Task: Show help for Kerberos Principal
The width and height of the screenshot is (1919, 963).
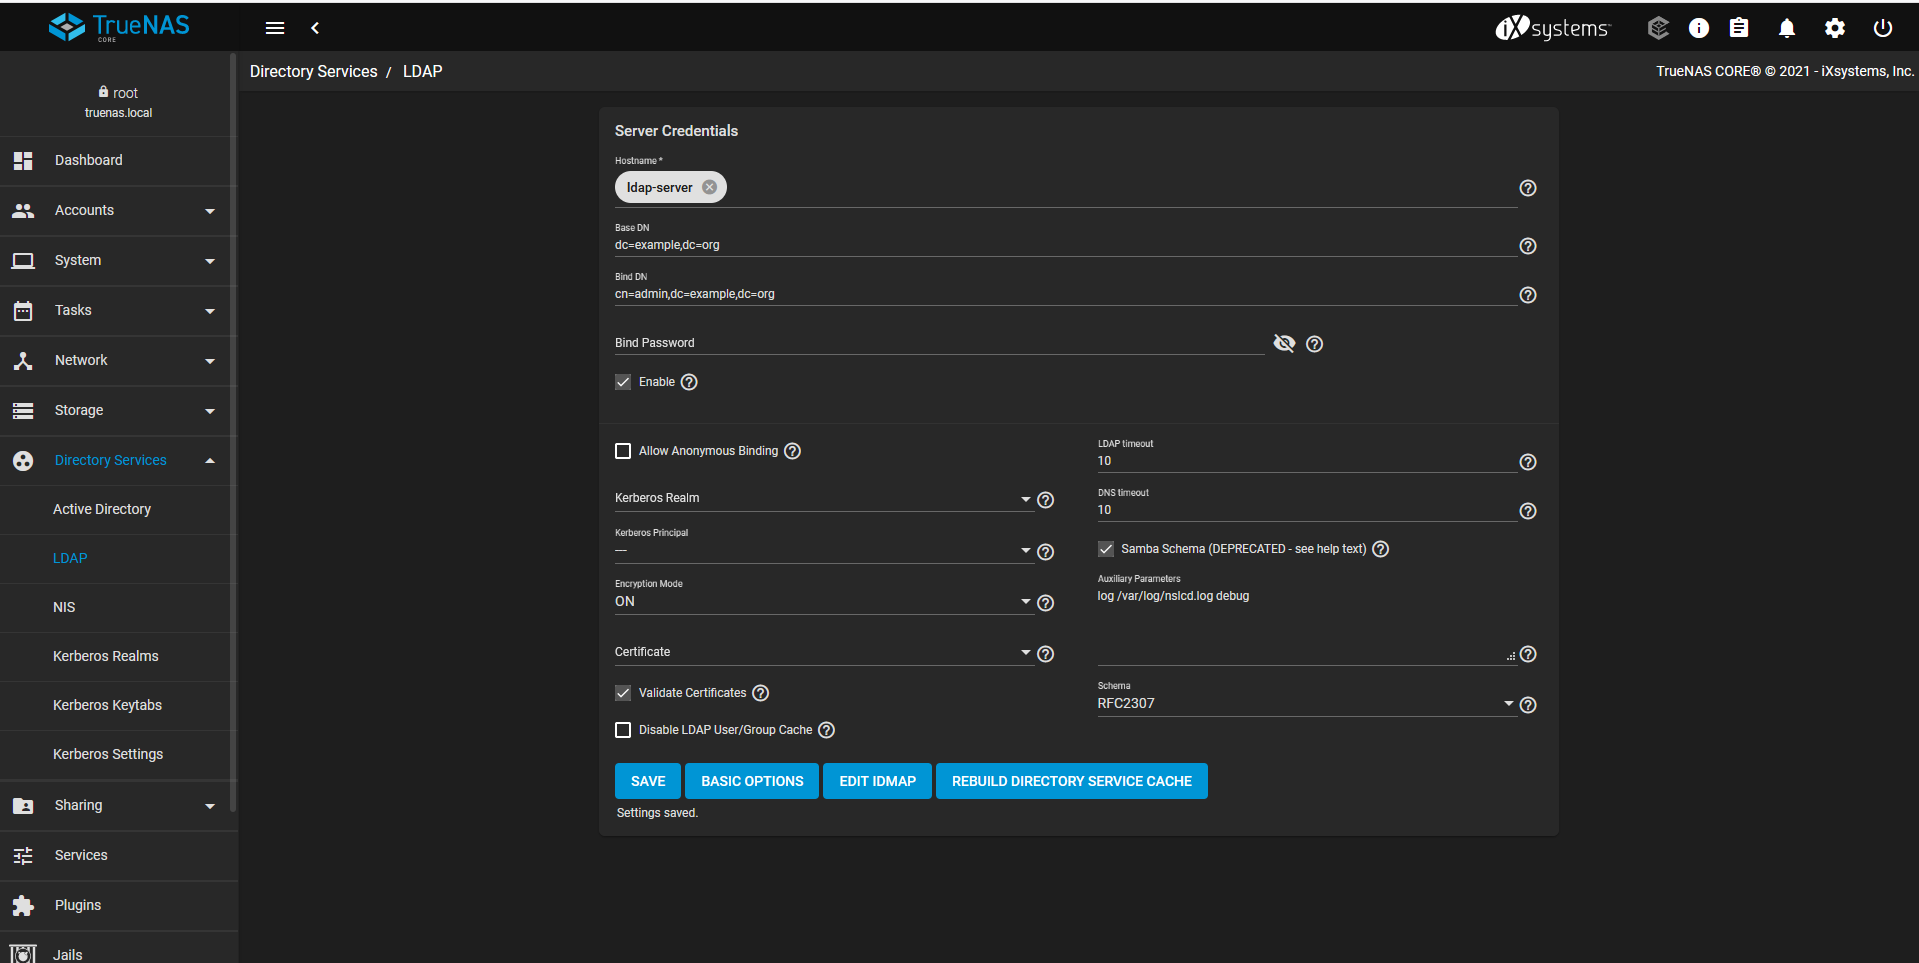Action: pyautogui.click(x=1046, y=552)
